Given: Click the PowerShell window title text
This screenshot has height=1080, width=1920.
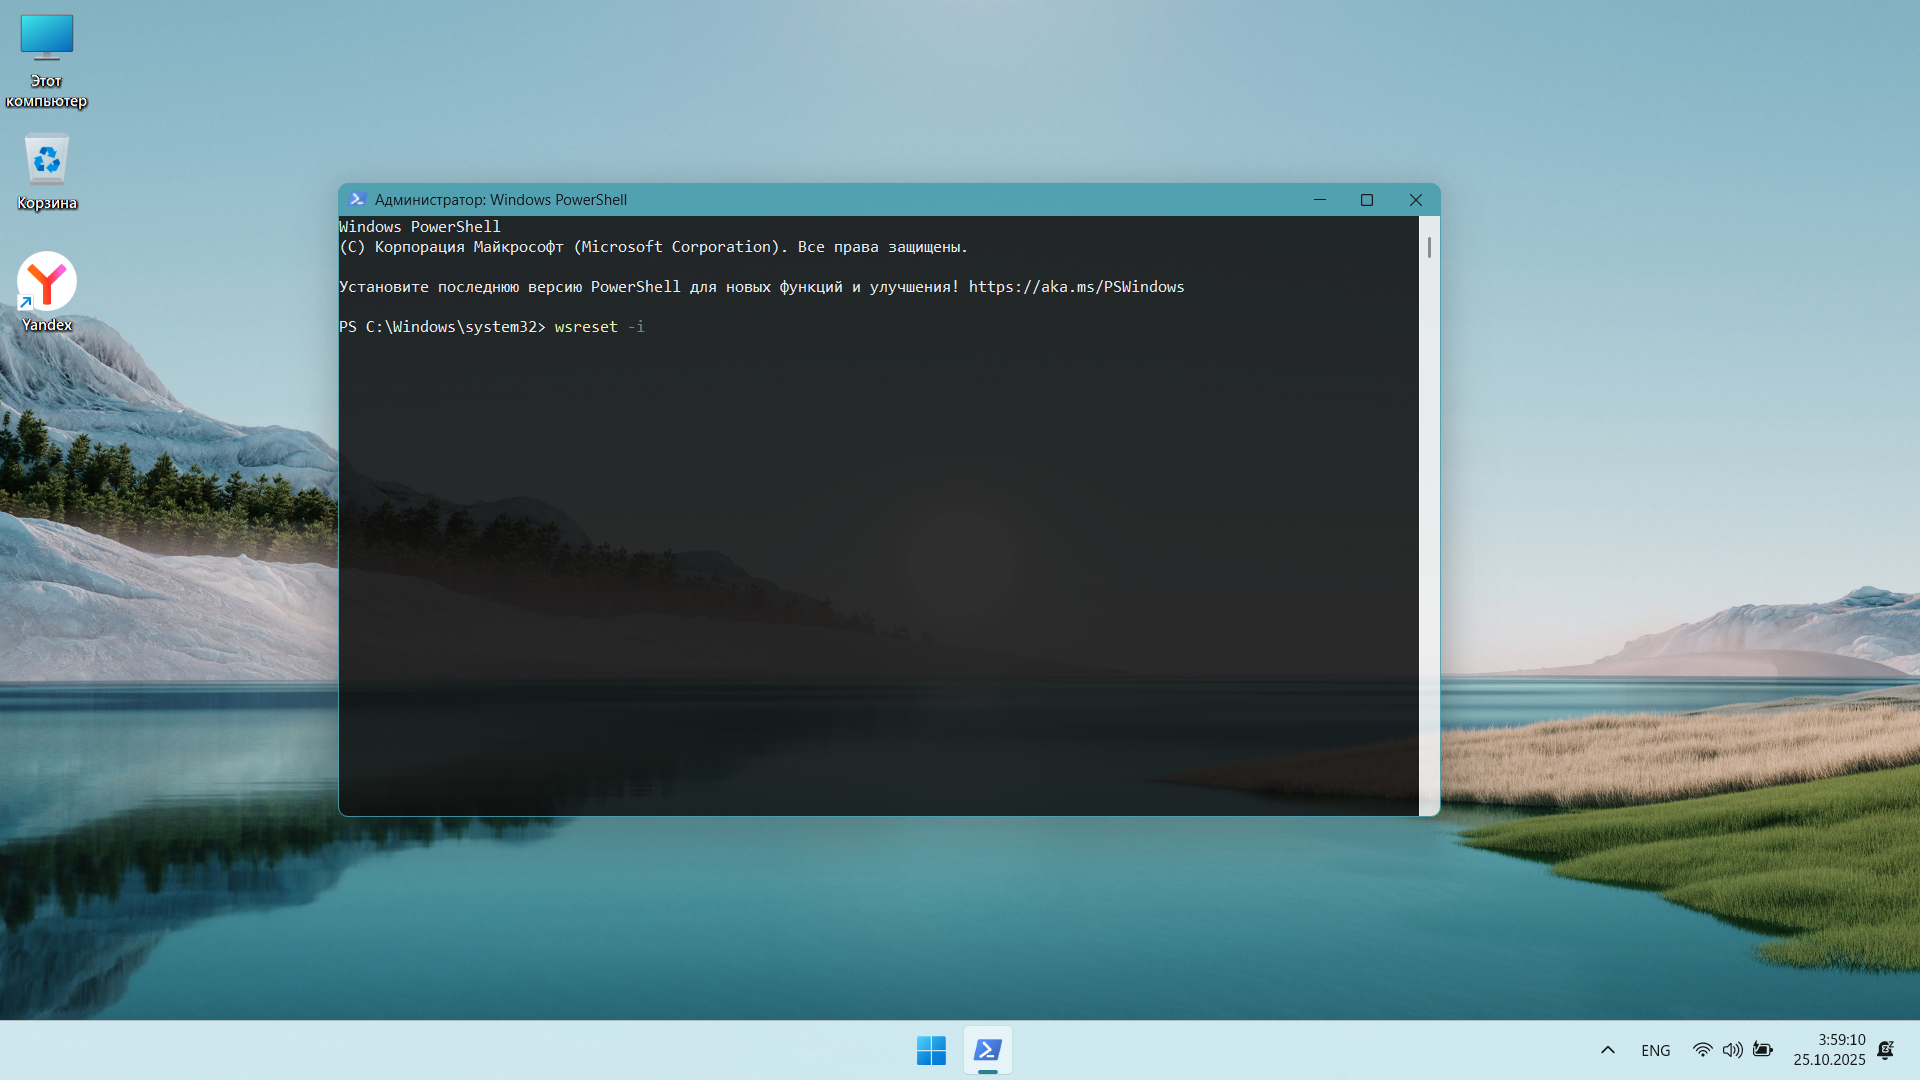Looking at the screenshot, I should pos(500,200).
